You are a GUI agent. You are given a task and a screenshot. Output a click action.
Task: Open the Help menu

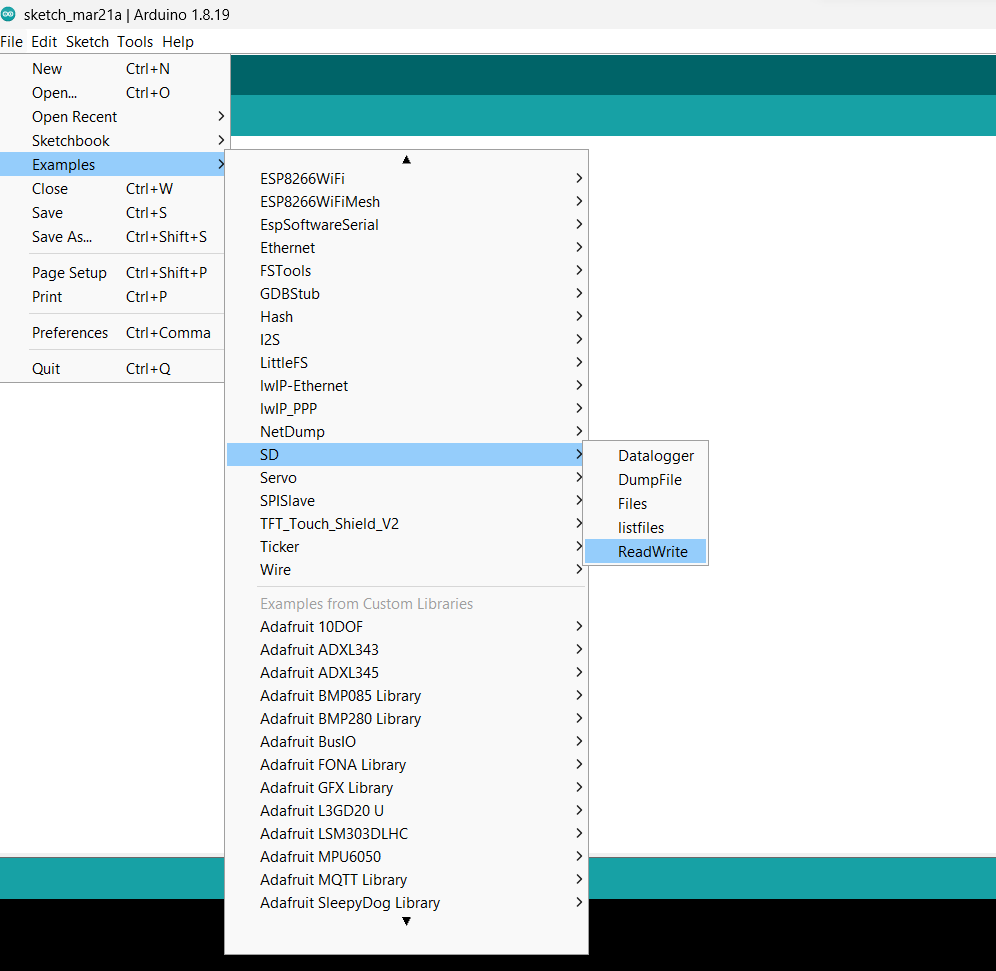(178, 41)
